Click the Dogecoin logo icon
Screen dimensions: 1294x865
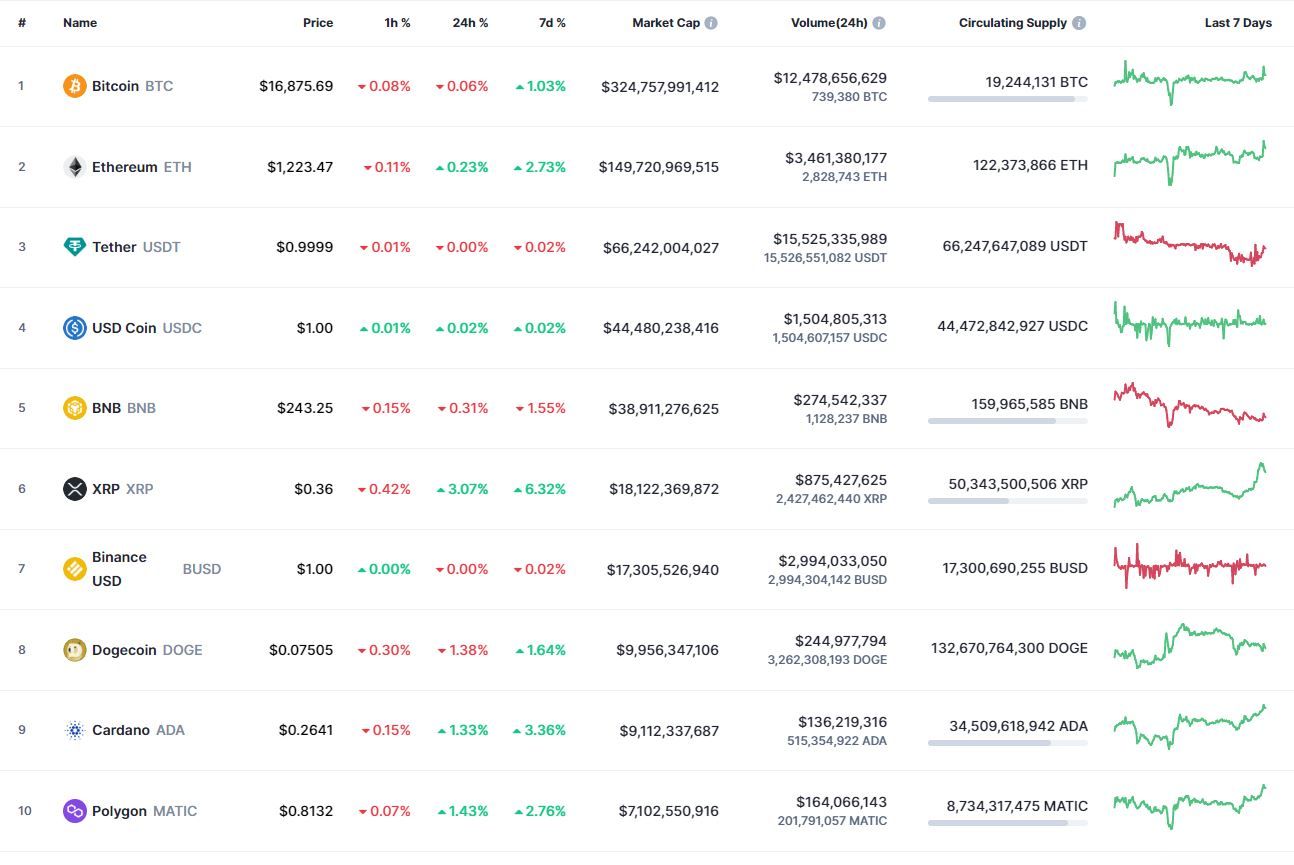(75, 650)
